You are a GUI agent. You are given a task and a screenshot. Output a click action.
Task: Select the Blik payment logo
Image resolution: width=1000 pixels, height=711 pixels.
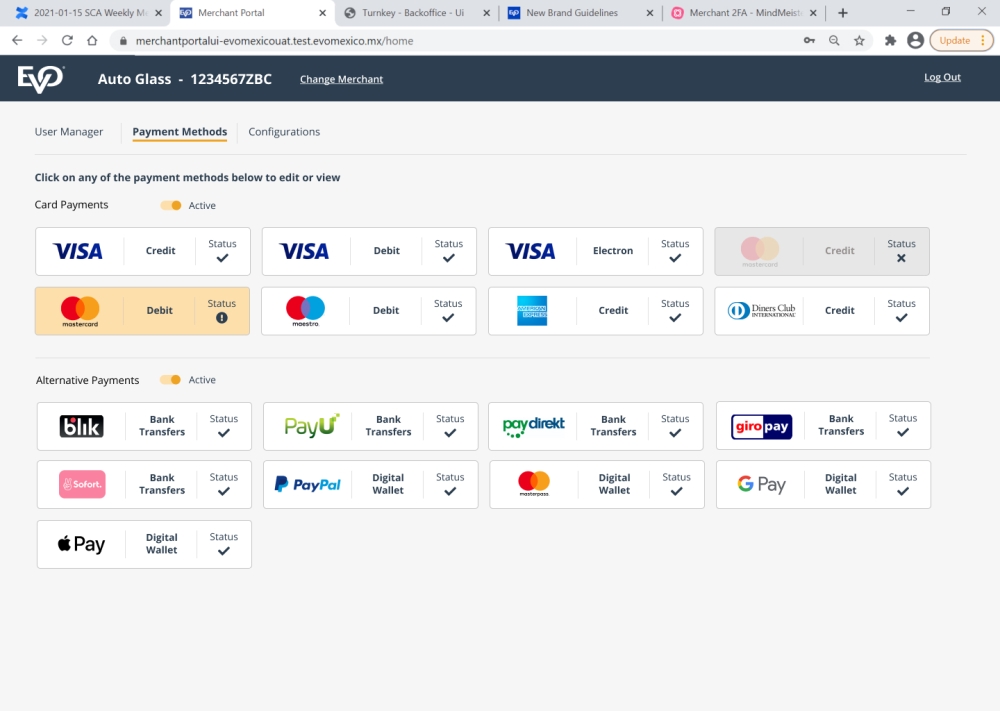point(81,426)
